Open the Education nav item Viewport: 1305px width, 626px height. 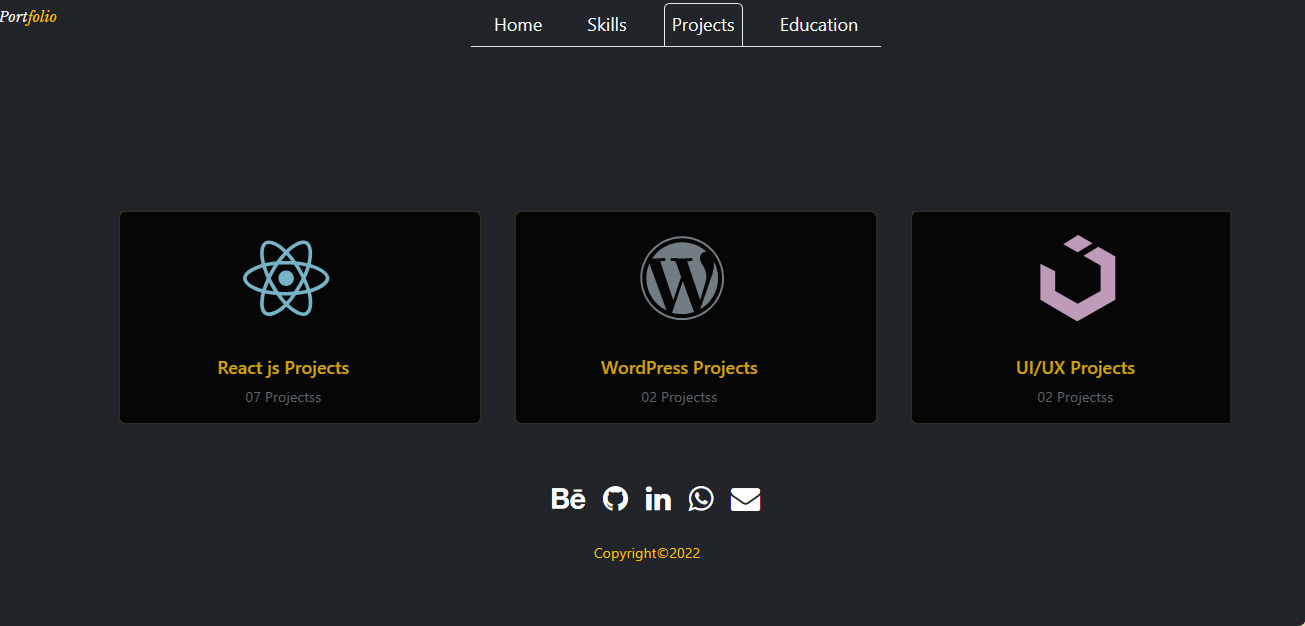(x=819, y=25)
